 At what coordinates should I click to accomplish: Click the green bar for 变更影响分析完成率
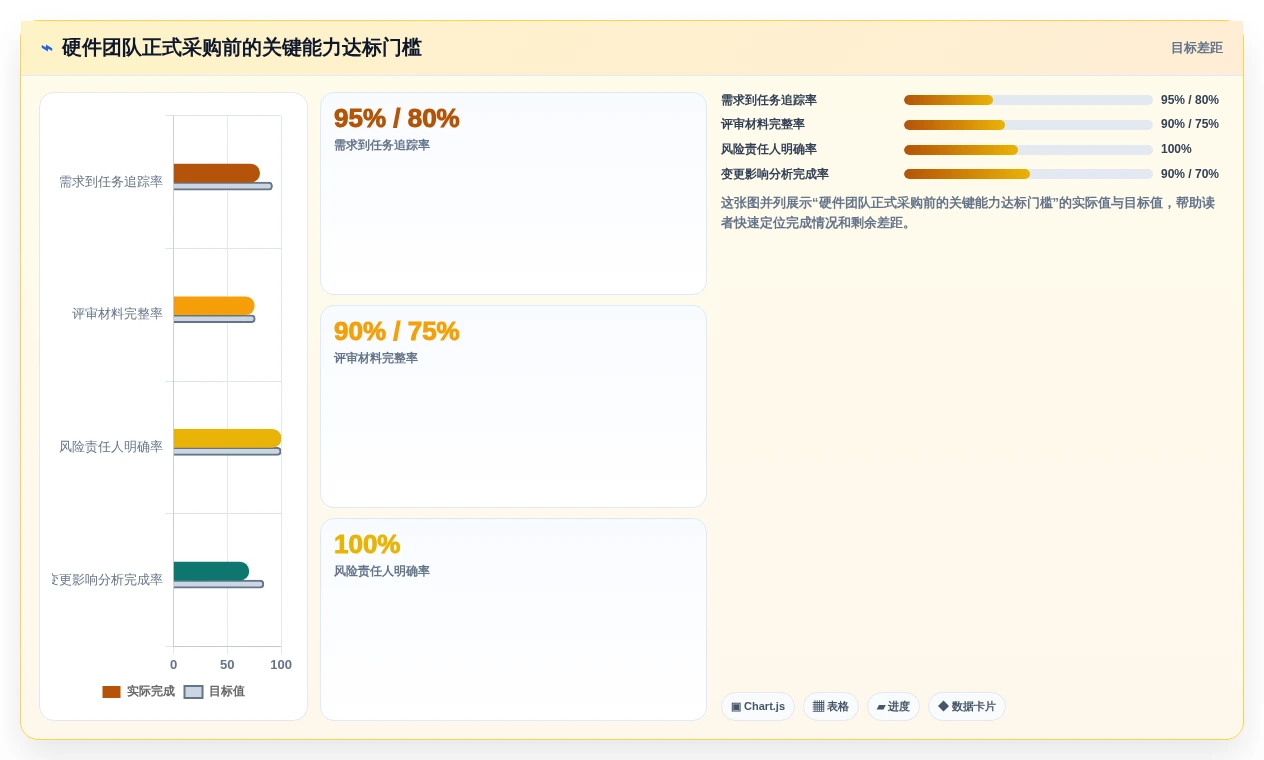pyautogui.click(x=211, y=571)
